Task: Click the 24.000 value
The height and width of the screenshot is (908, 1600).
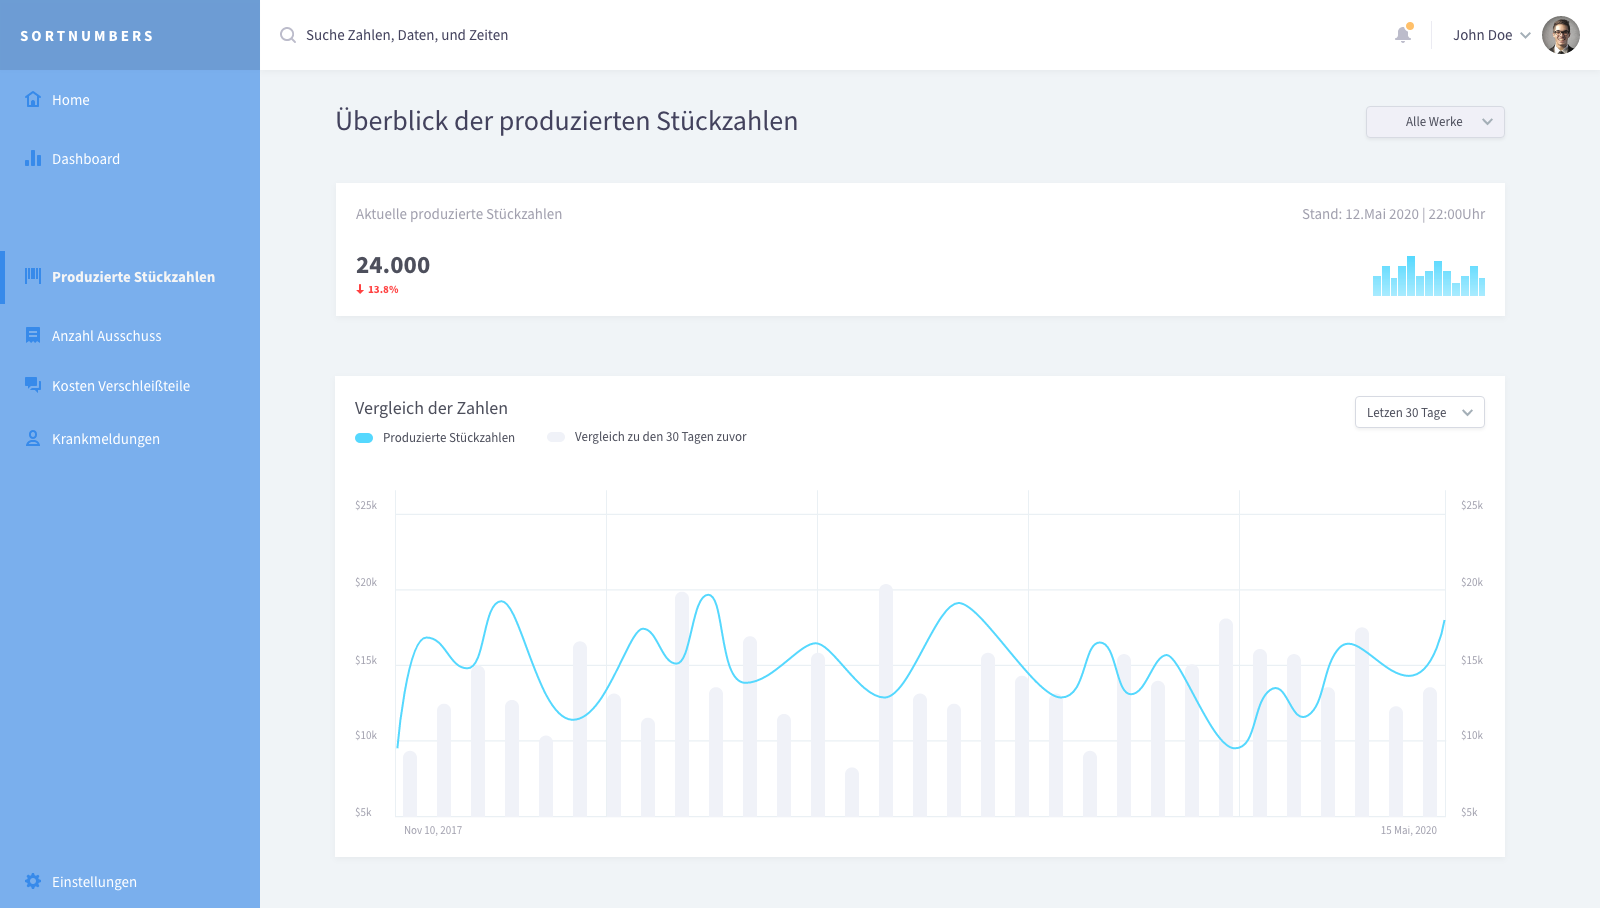Action: 393,265
